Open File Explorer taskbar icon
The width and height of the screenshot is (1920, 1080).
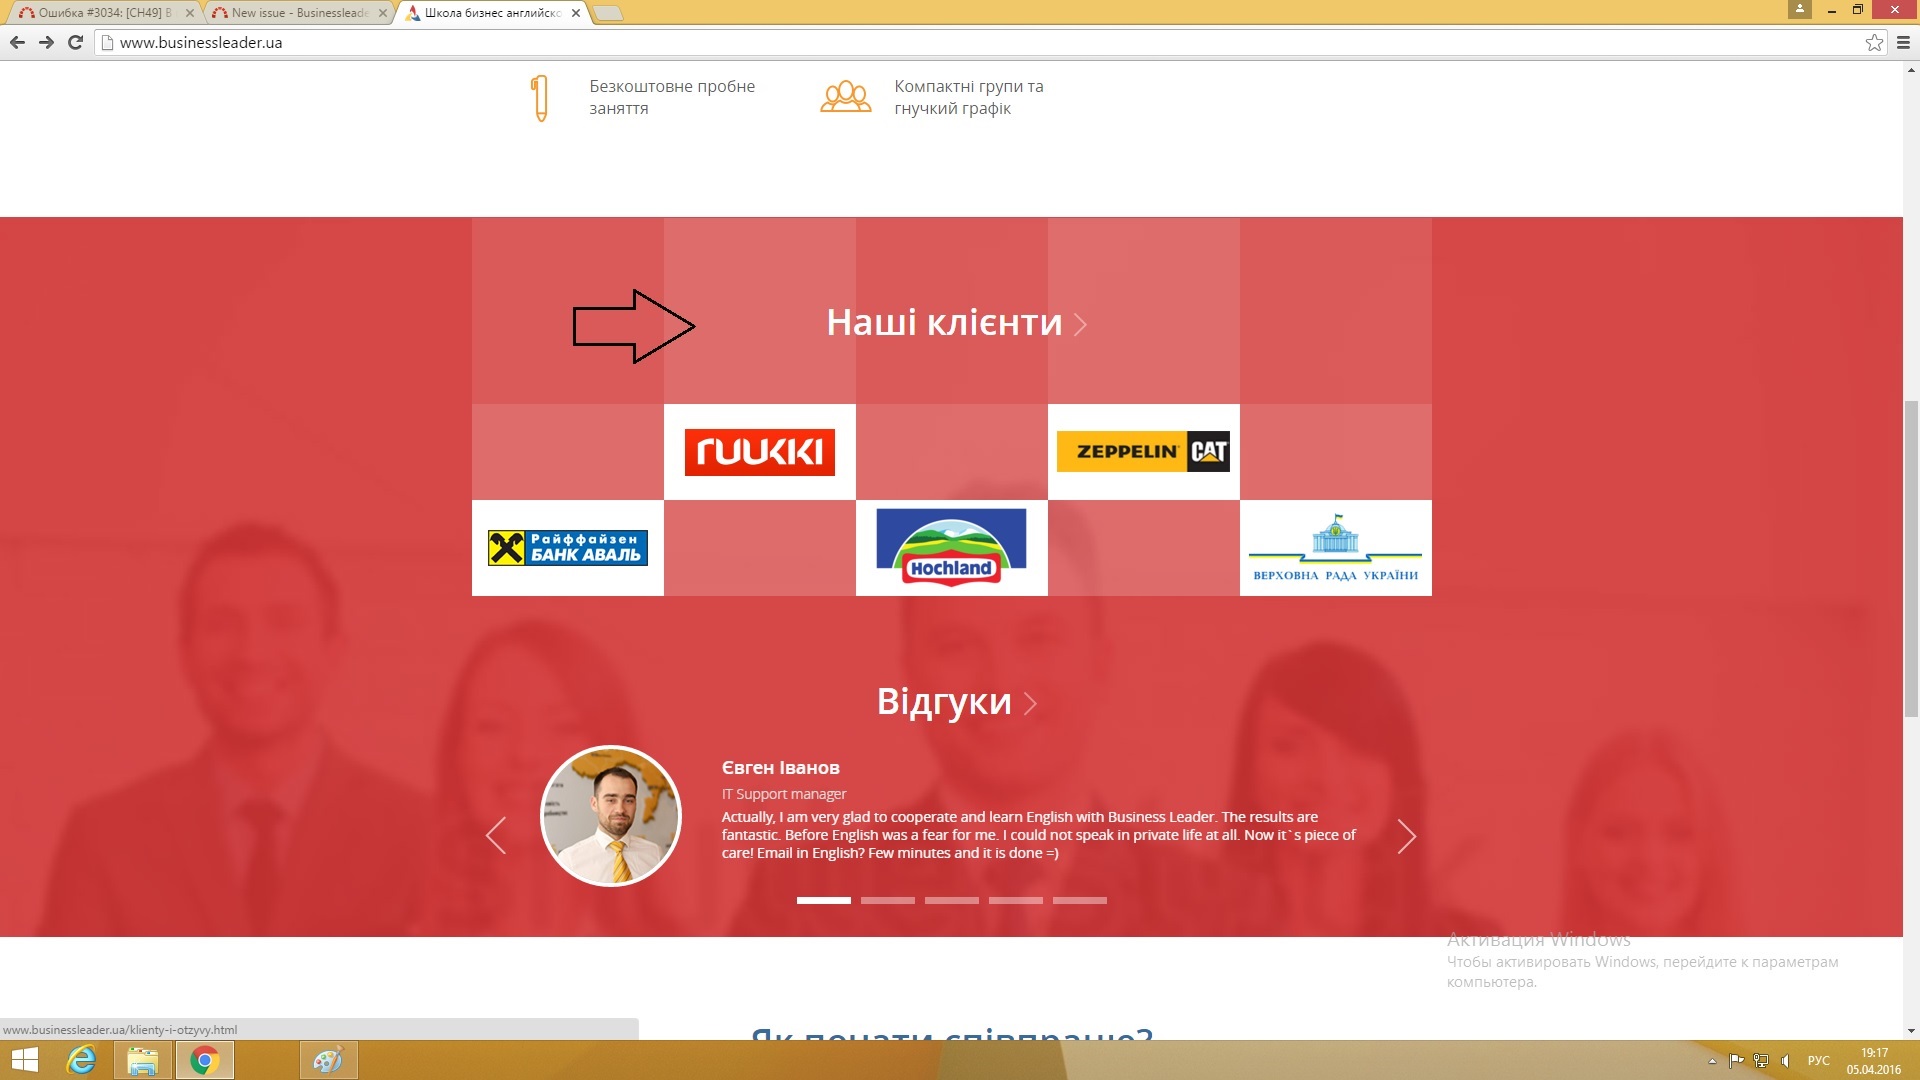pos(143,1060)
